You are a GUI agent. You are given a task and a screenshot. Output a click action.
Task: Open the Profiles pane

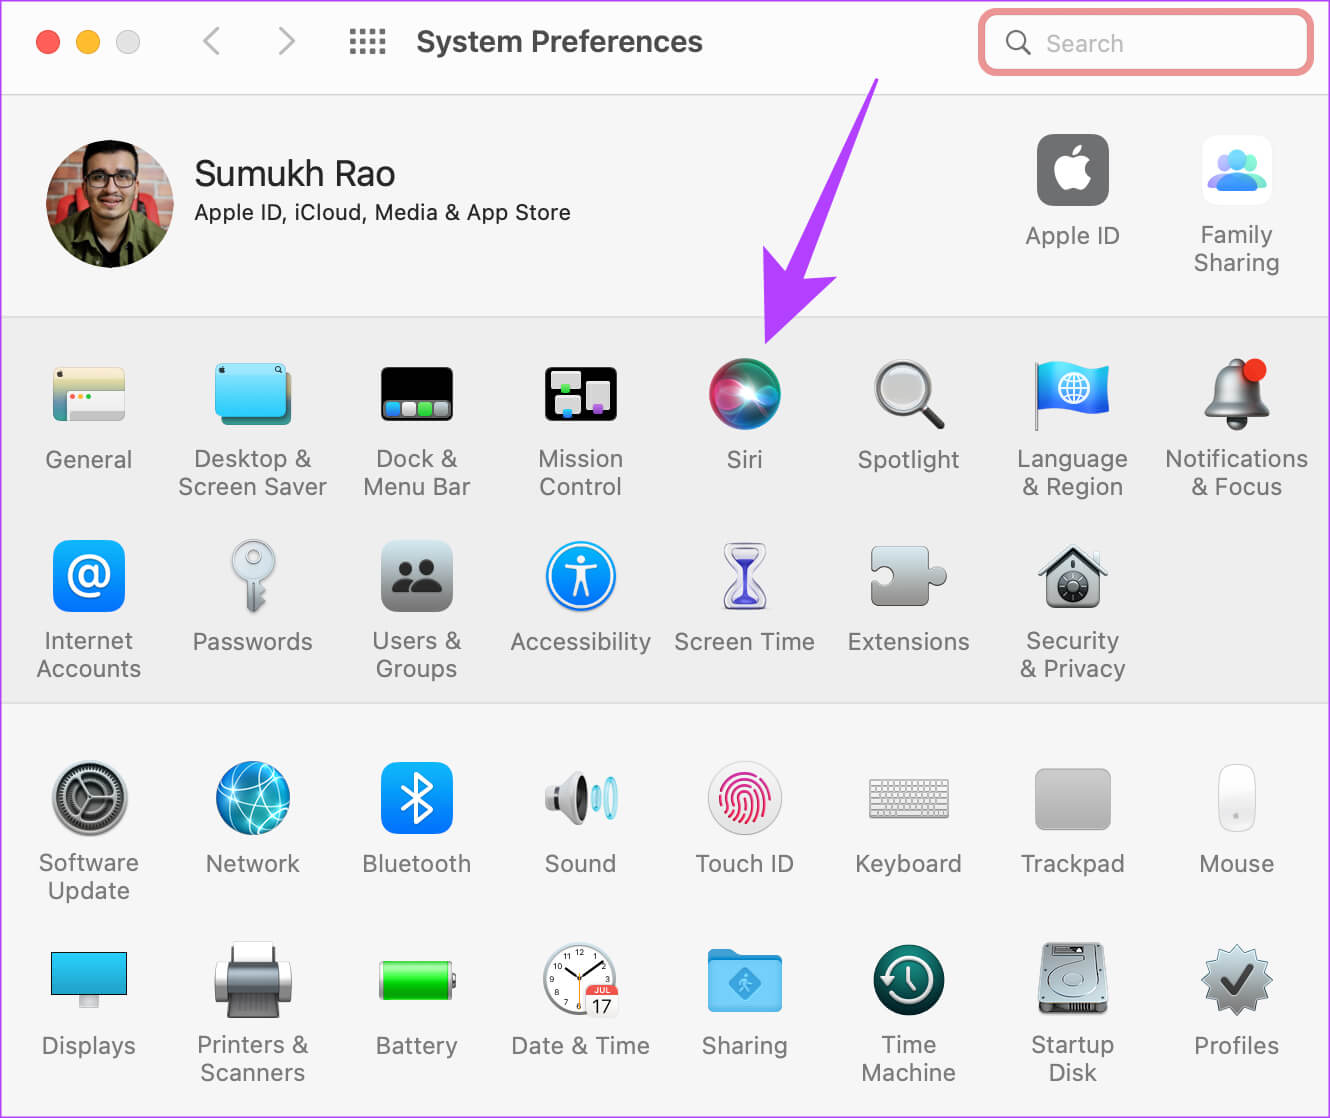(x=1237, y=980)
